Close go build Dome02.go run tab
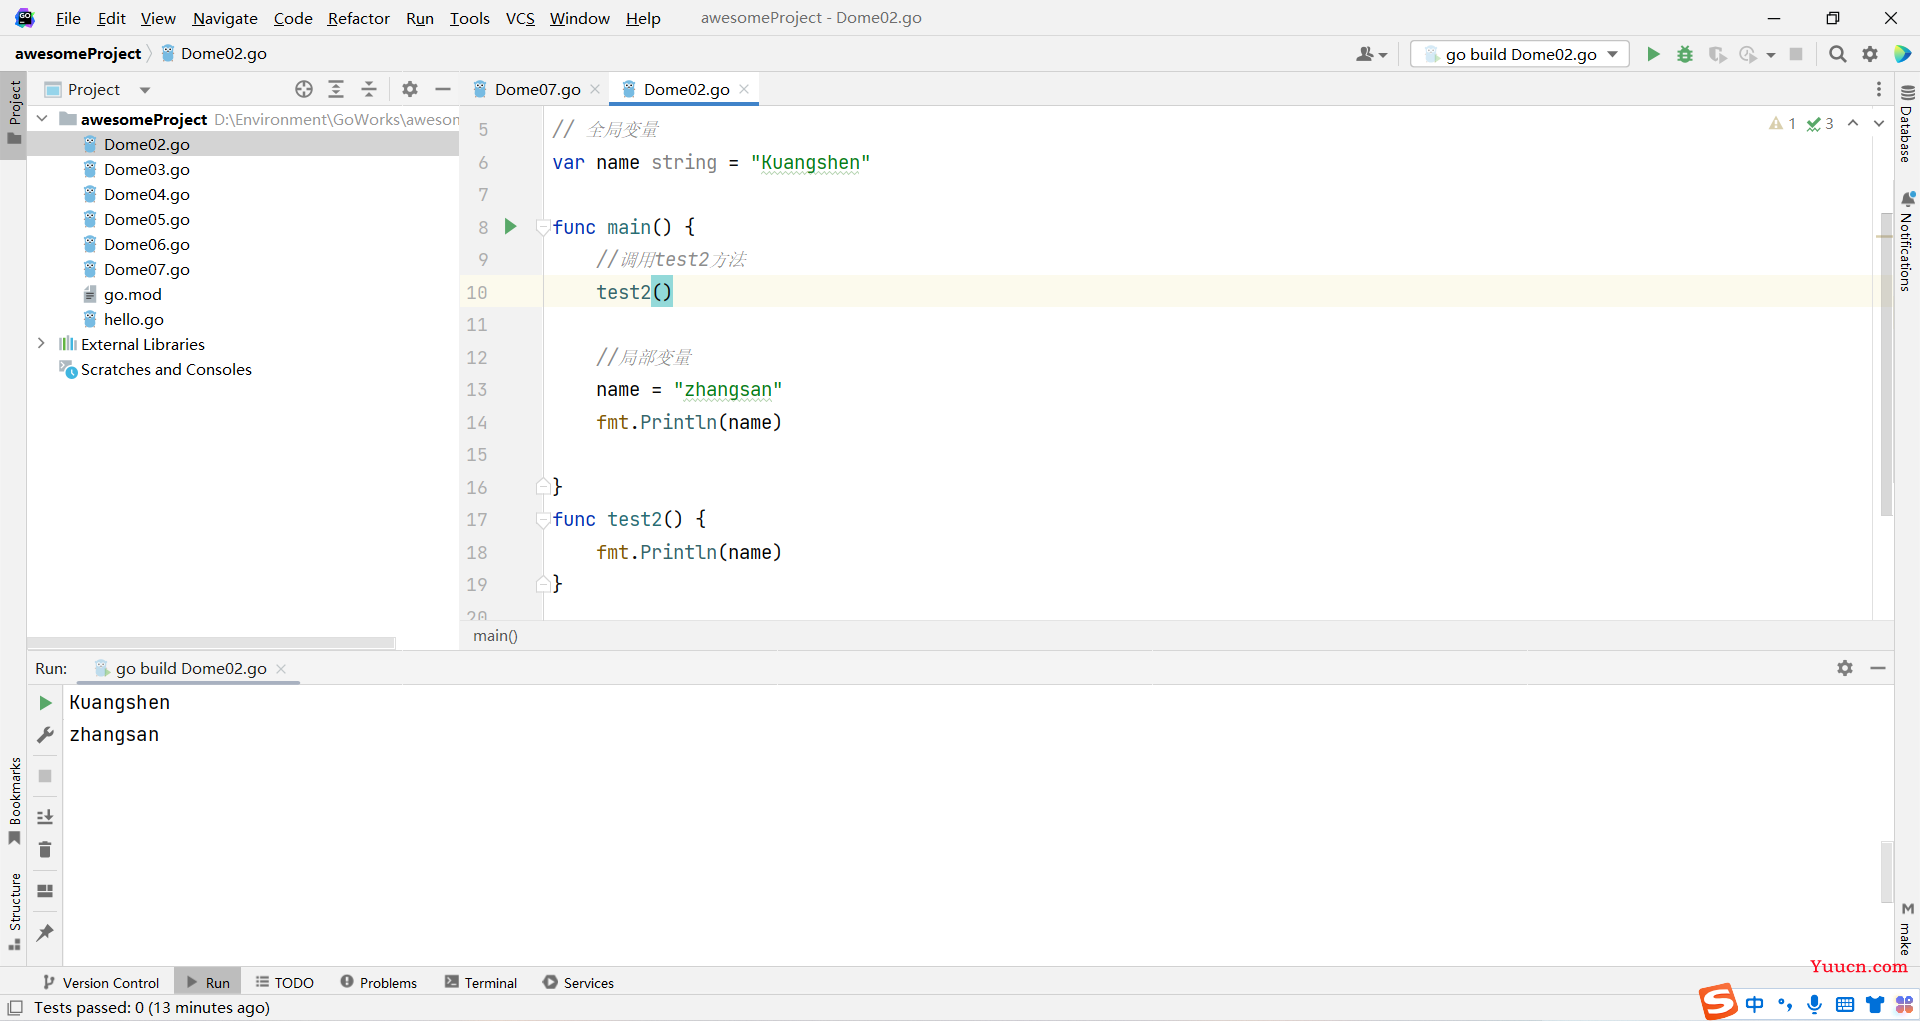Screen dimensions: 1920x1021 [281, 669]
